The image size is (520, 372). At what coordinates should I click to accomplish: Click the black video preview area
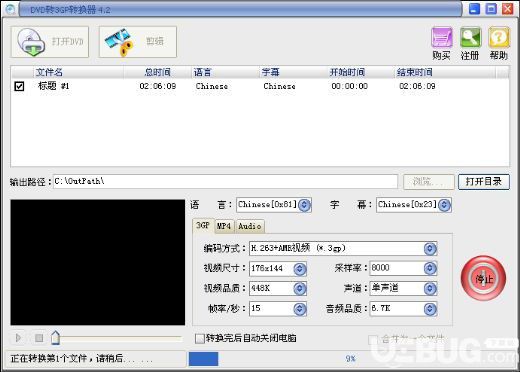[98, 262]
